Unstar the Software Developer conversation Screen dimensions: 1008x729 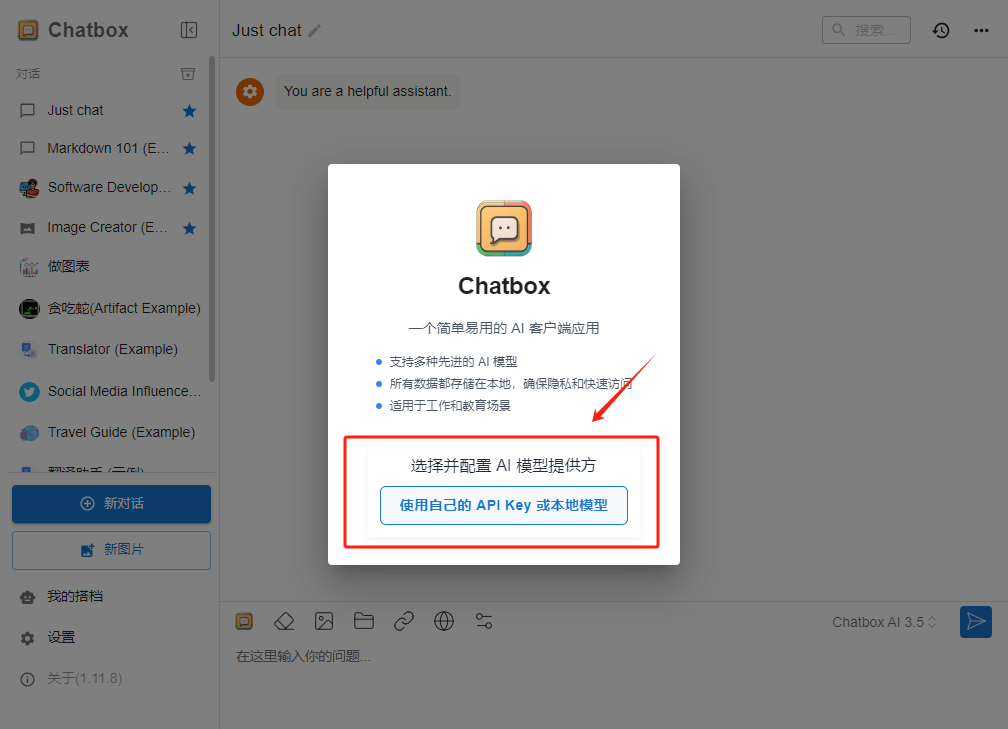(x=189, y=188)
